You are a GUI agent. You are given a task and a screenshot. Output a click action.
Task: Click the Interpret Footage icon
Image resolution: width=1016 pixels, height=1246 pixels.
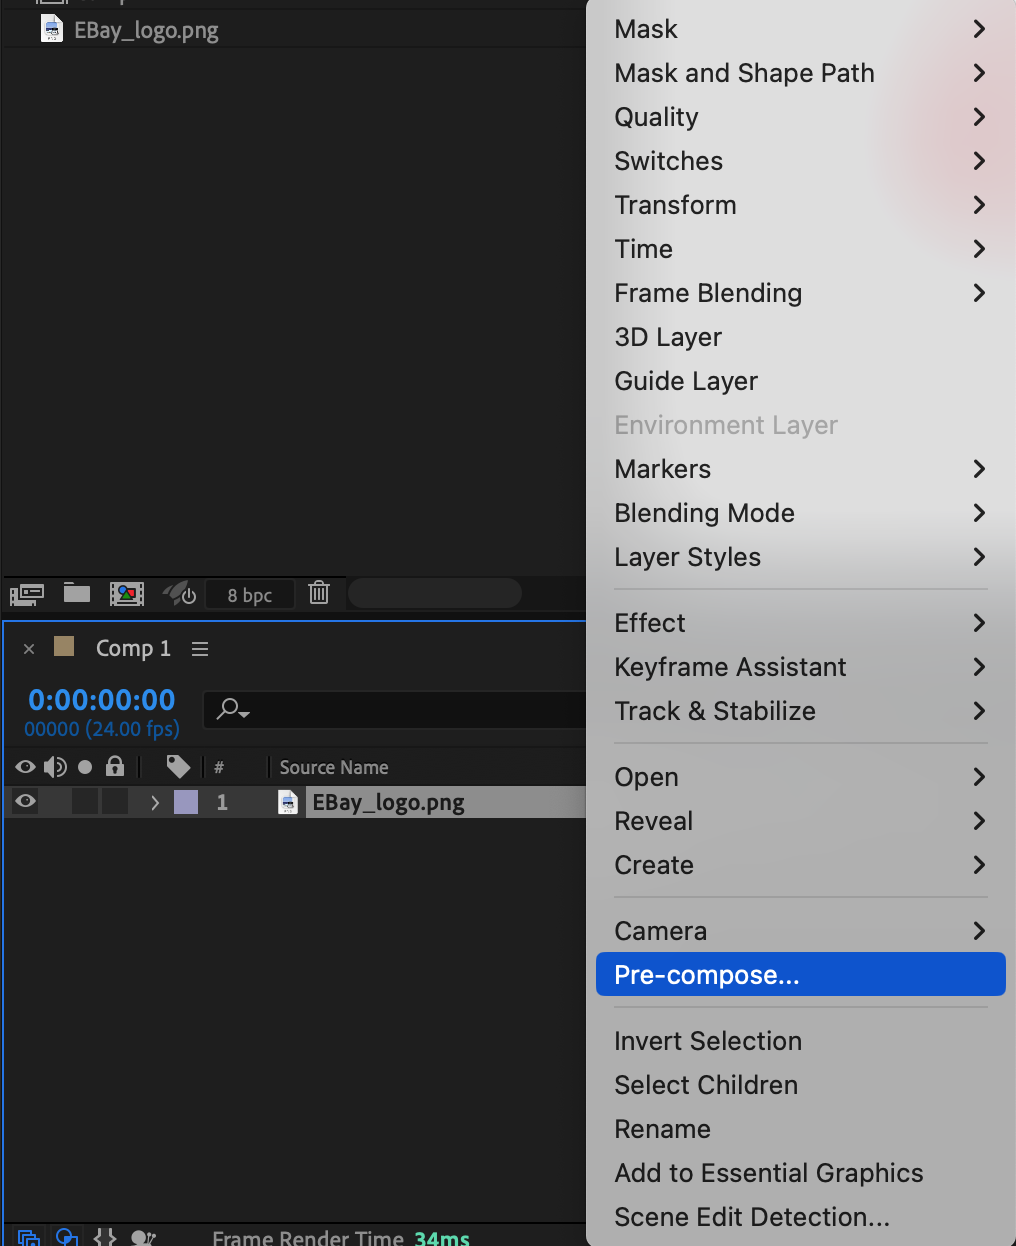pyautogui.click(x=27, y=594)
